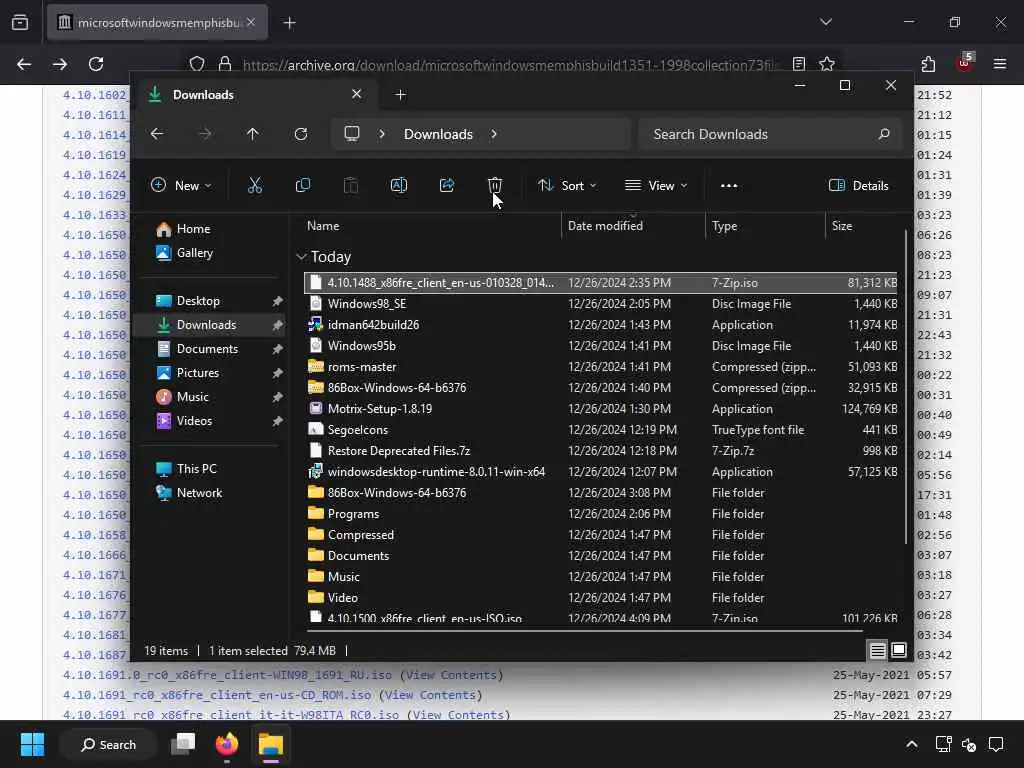Reload the Firefox page
The image size is (1024, 768).
point(96,64)
